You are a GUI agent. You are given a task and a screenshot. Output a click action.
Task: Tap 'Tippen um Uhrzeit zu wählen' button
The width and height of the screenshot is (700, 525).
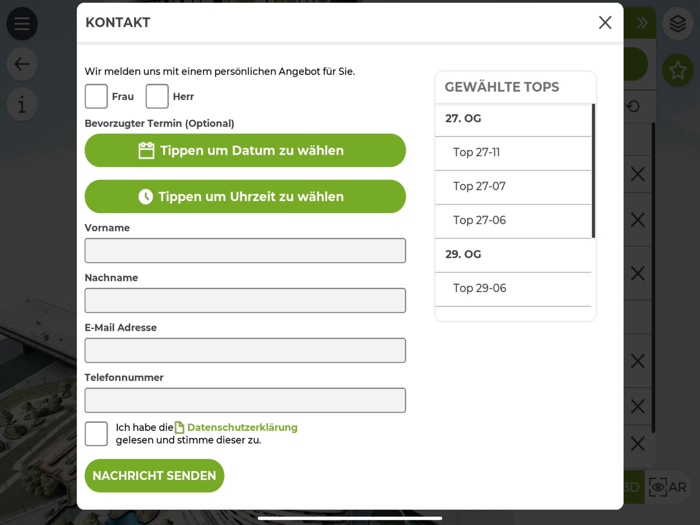[x=245, y=196]
